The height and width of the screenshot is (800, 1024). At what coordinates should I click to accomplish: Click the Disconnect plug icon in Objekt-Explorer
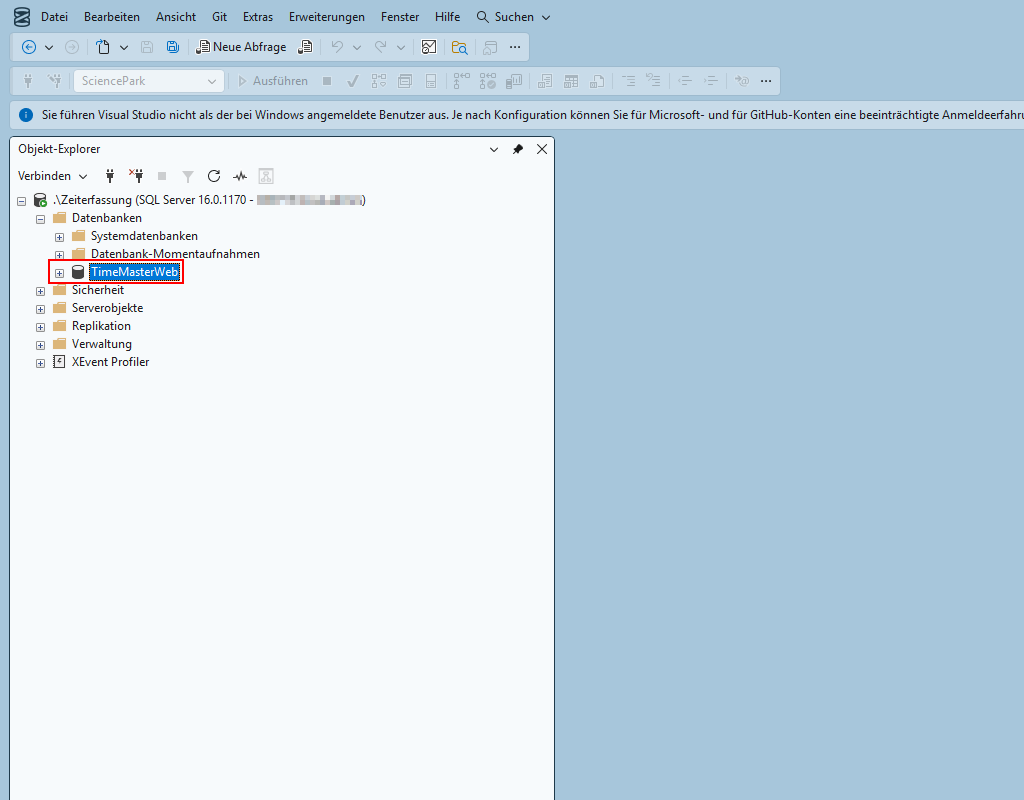[137, 176]
